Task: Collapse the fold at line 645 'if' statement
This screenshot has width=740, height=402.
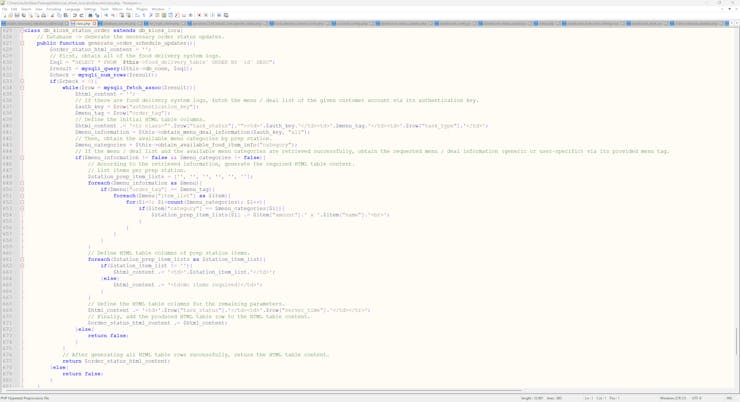Action: click(22, 158)
